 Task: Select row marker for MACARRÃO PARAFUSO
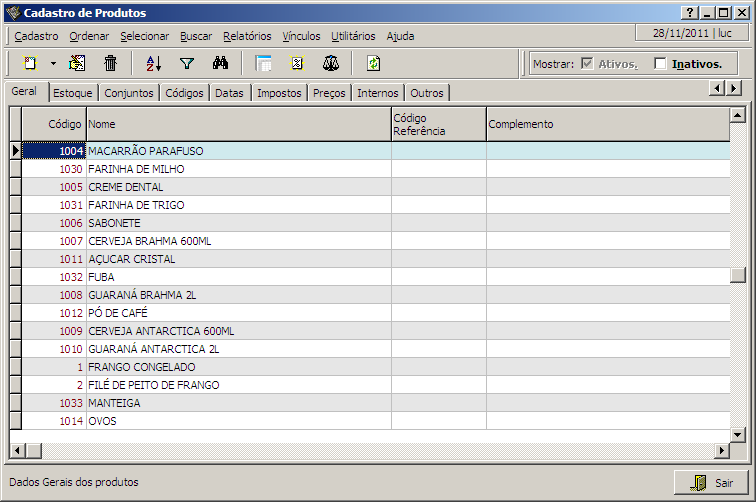tap(15, 151)
